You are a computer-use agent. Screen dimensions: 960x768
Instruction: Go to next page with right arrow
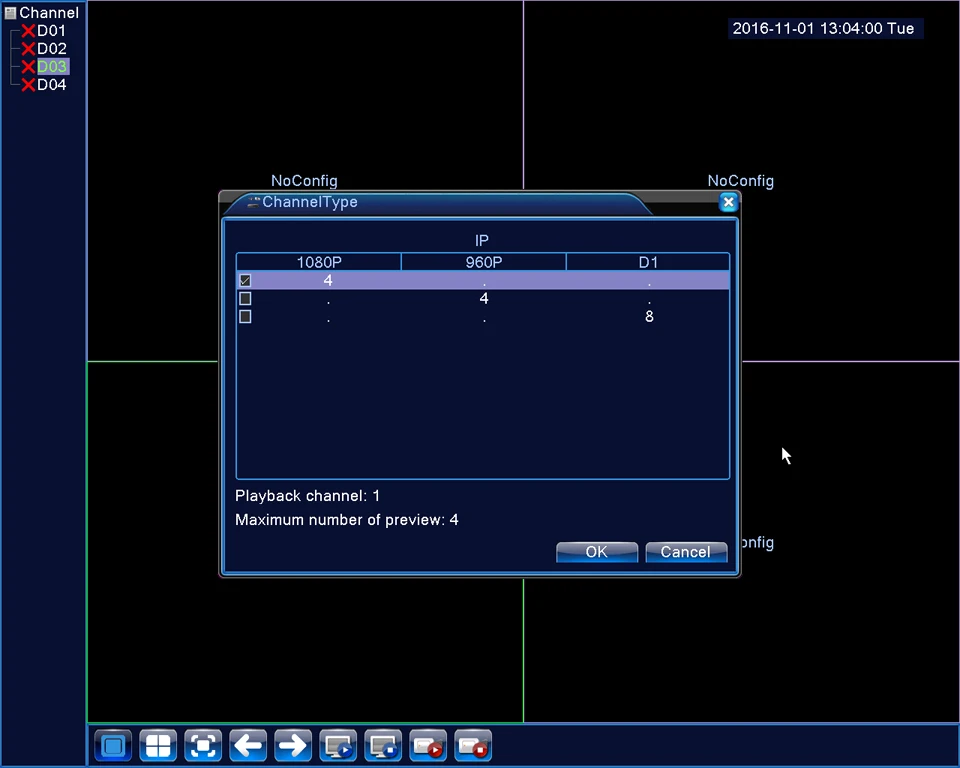(x=293, y=746)
